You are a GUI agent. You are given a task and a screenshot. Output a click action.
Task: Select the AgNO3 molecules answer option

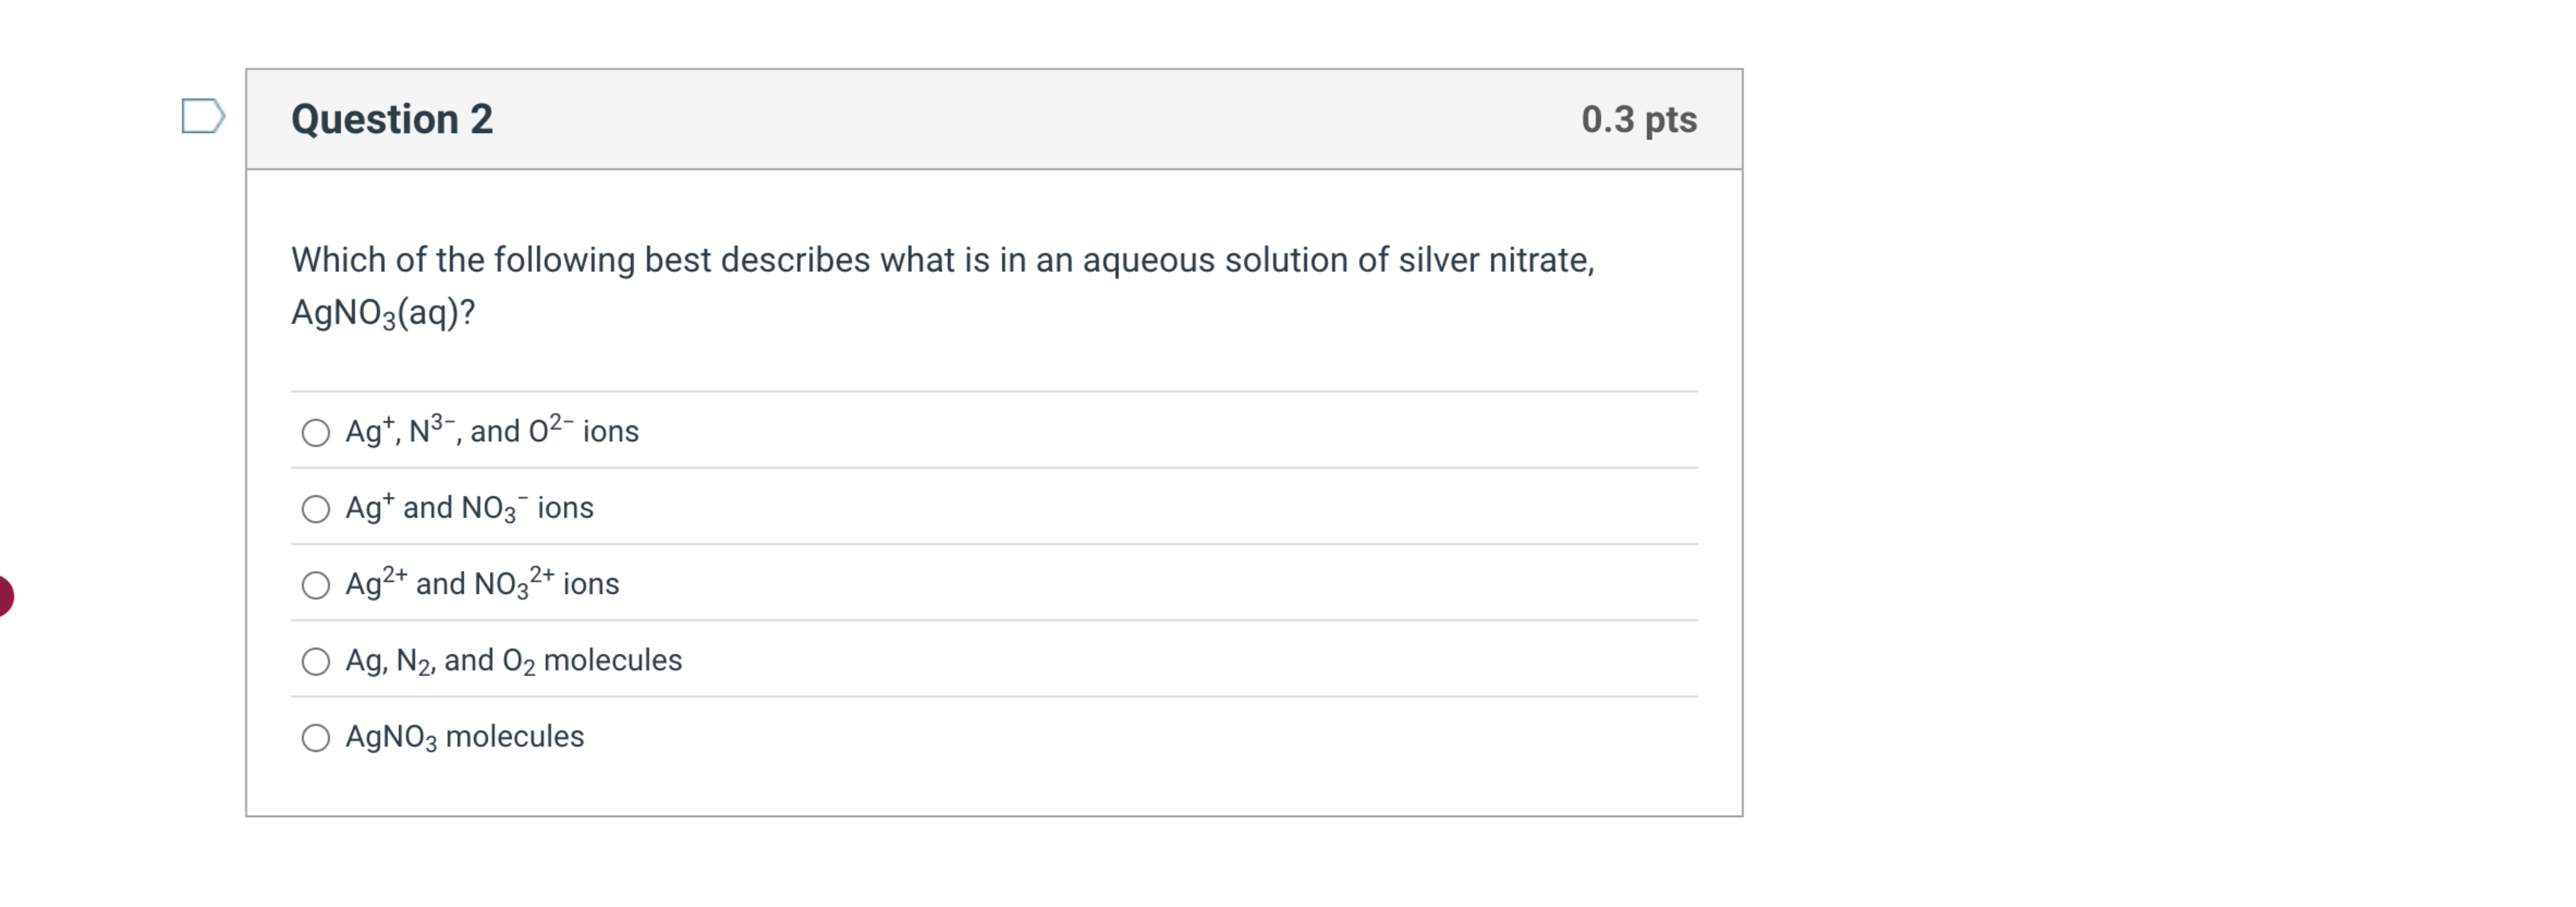coord(315,738)
